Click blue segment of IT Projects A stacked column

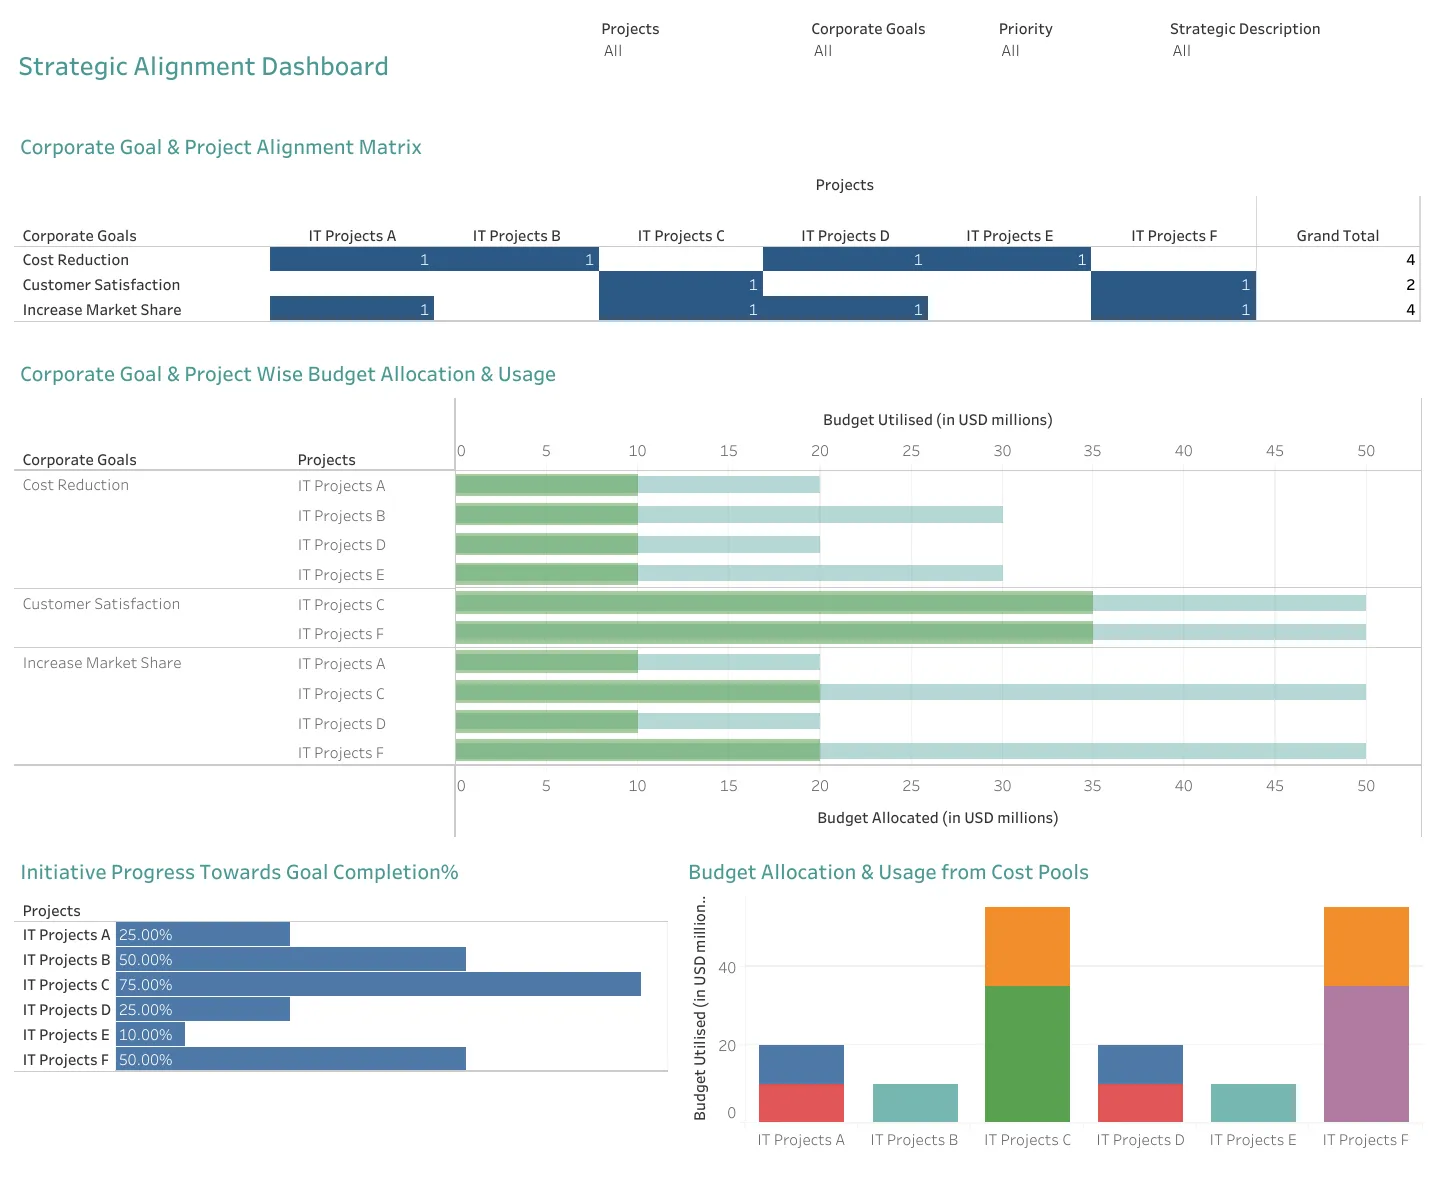pos(801,1064)
